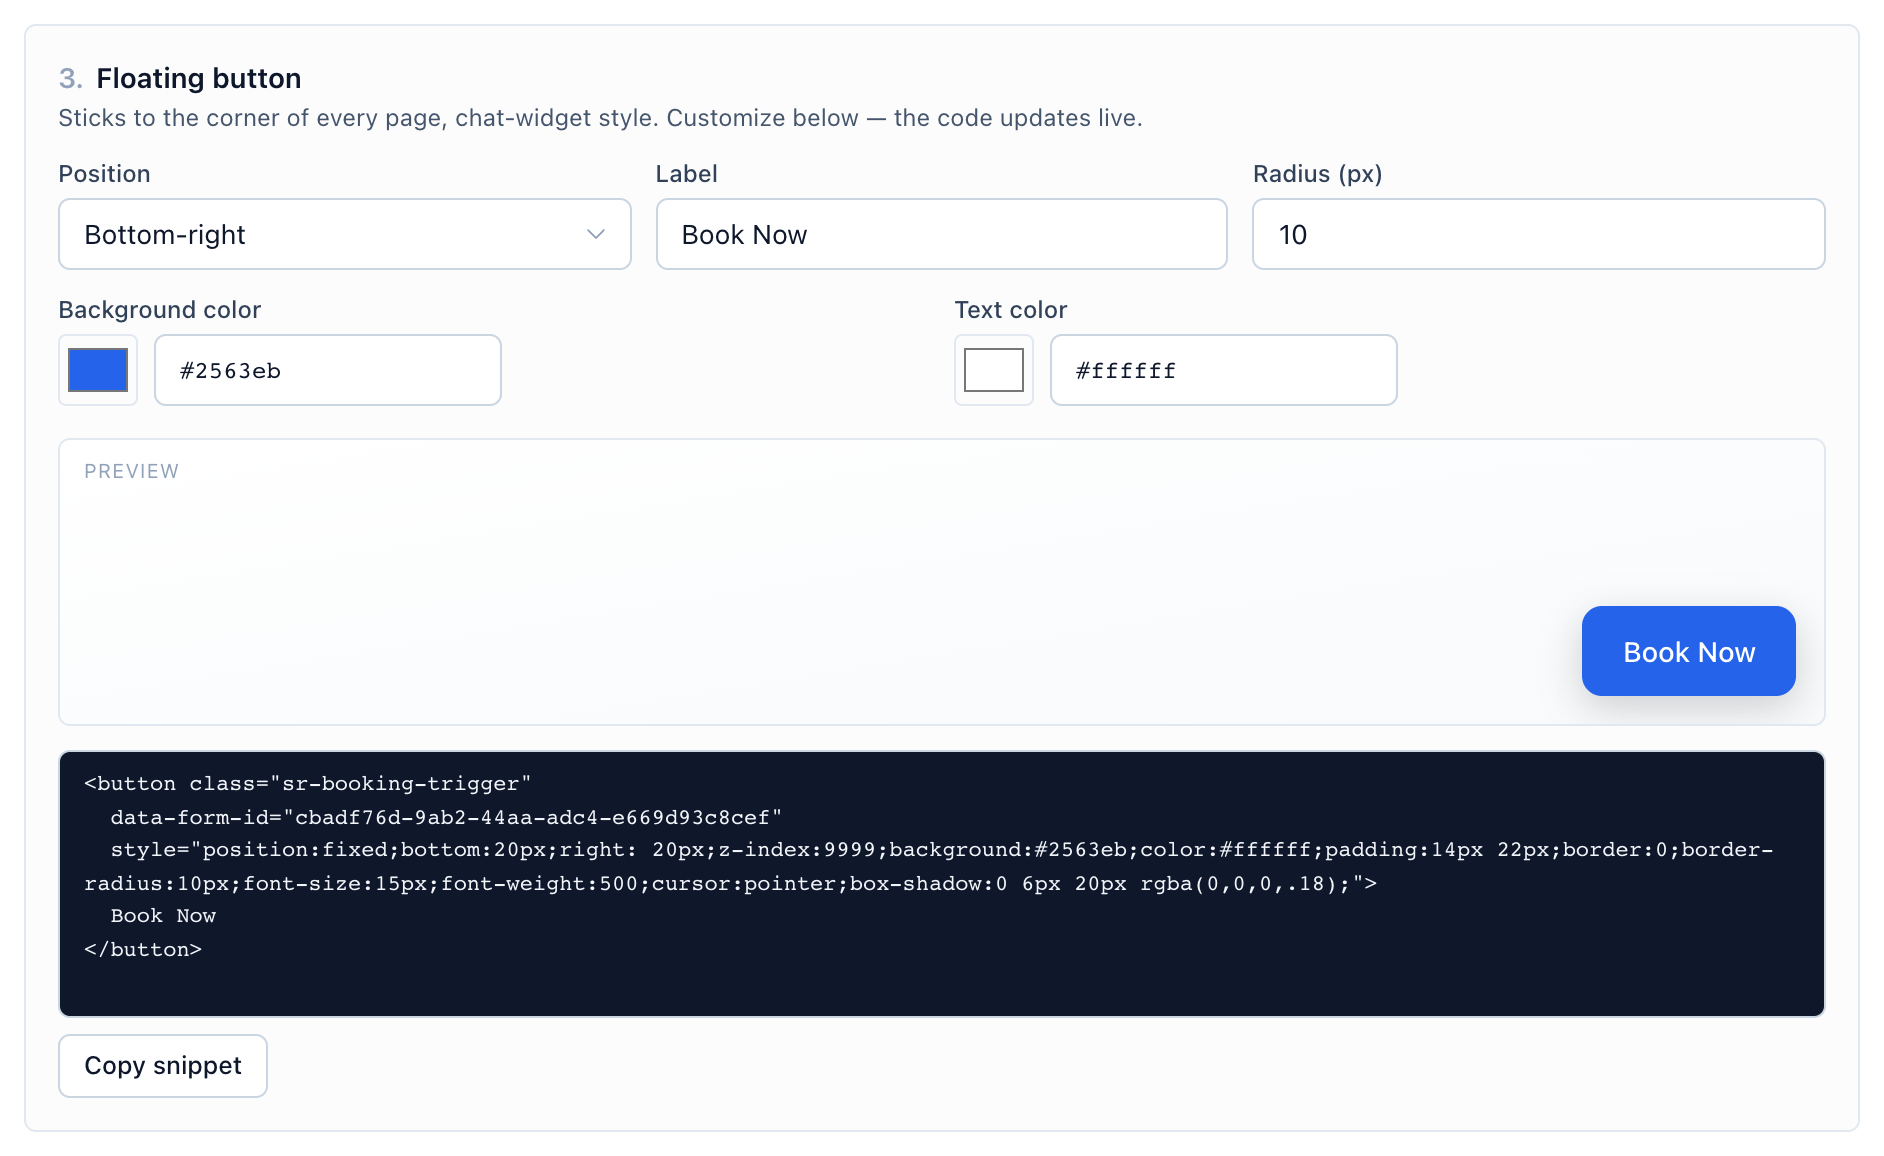Click the 'Book Now' text inside the code block

point(163,915)
